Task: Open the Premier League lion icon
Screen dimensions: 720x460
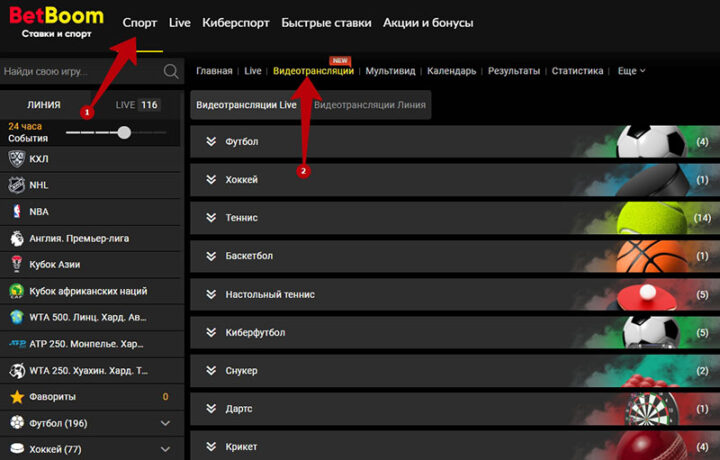Action: (x=16, y=238)
